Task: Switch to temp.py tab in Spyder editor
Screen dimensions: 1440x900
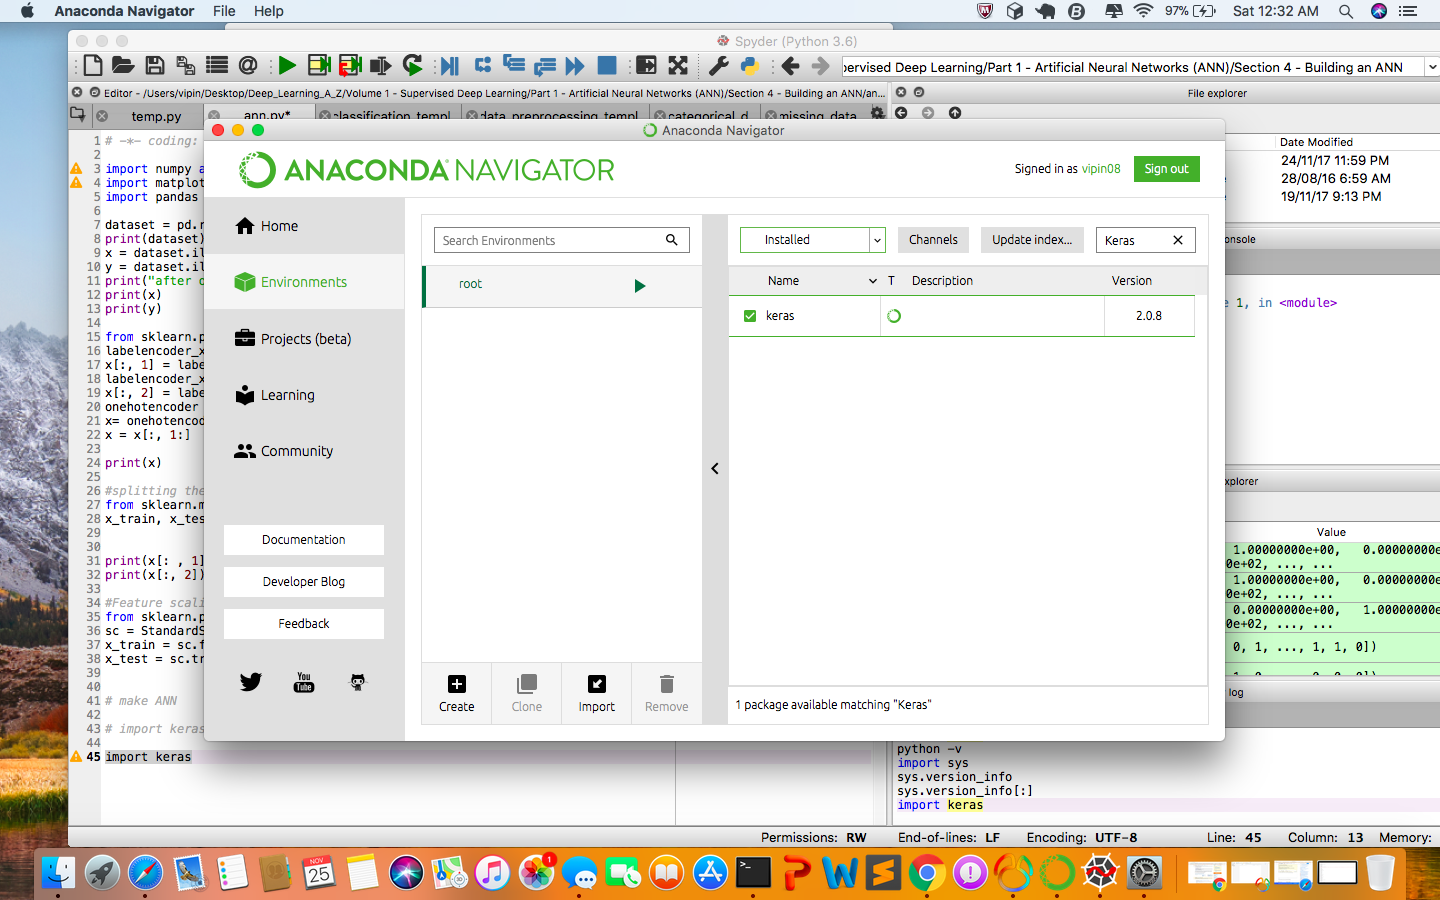Action: [x=156, y=116]
